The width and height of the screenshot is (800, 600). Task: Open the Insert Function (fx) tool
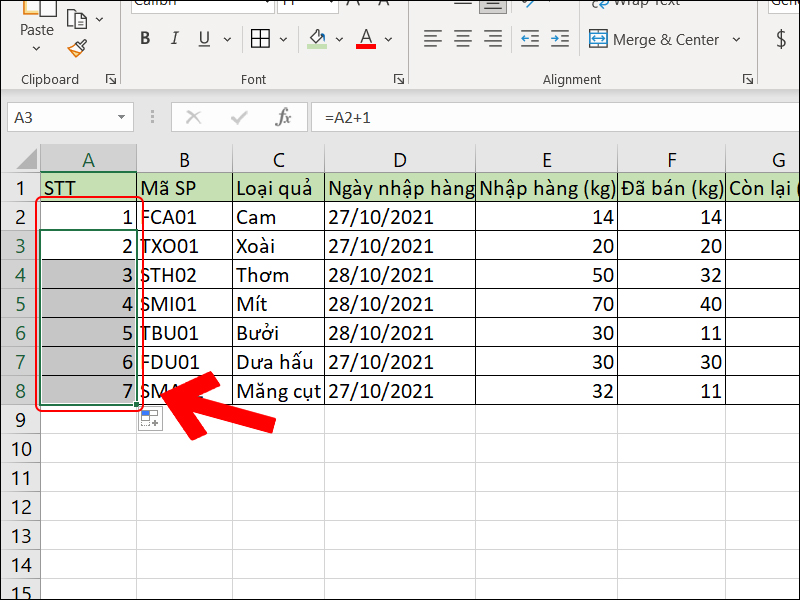click(283, 116)
